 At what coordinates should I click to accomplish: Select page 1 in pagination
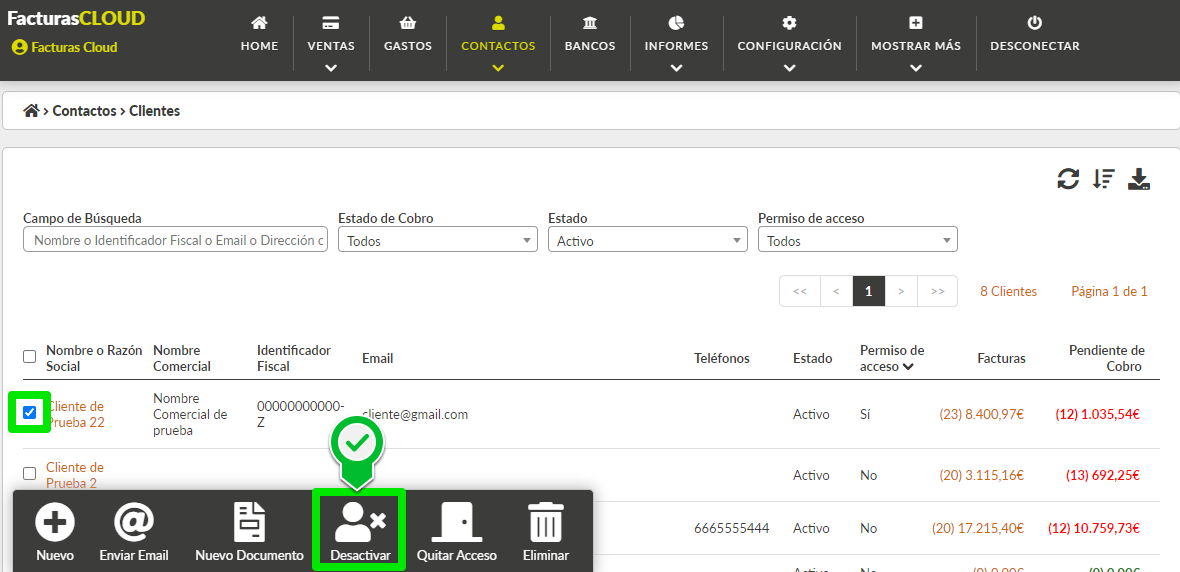click(x=868, y=291)
